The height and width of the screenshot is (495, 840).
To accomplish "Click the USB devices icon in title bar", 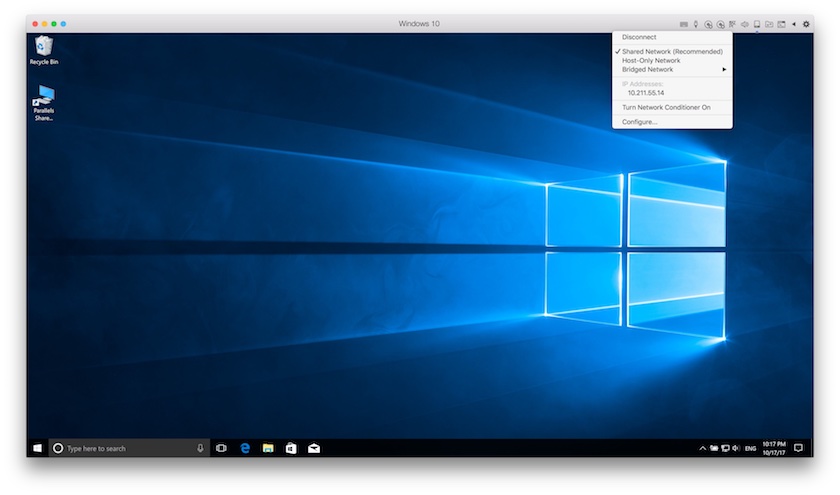I will click(732, 24).
